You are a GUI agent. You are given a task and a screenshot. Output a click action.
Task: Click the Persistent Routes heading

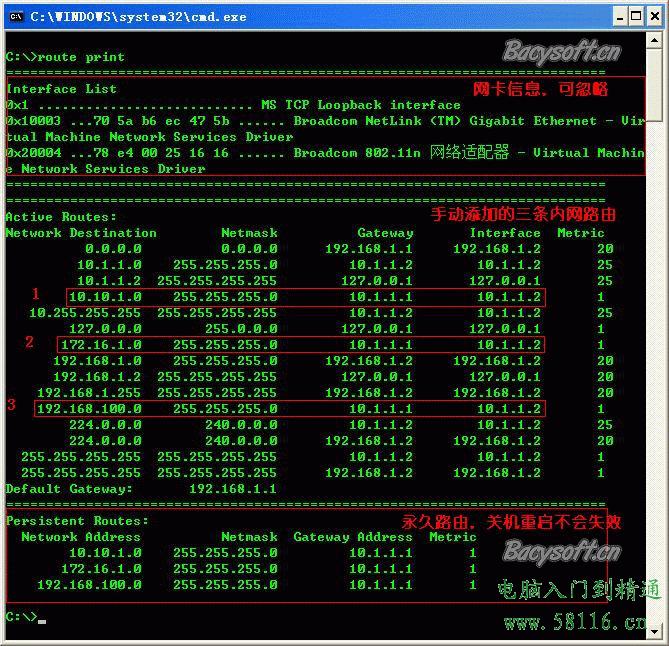77,521
